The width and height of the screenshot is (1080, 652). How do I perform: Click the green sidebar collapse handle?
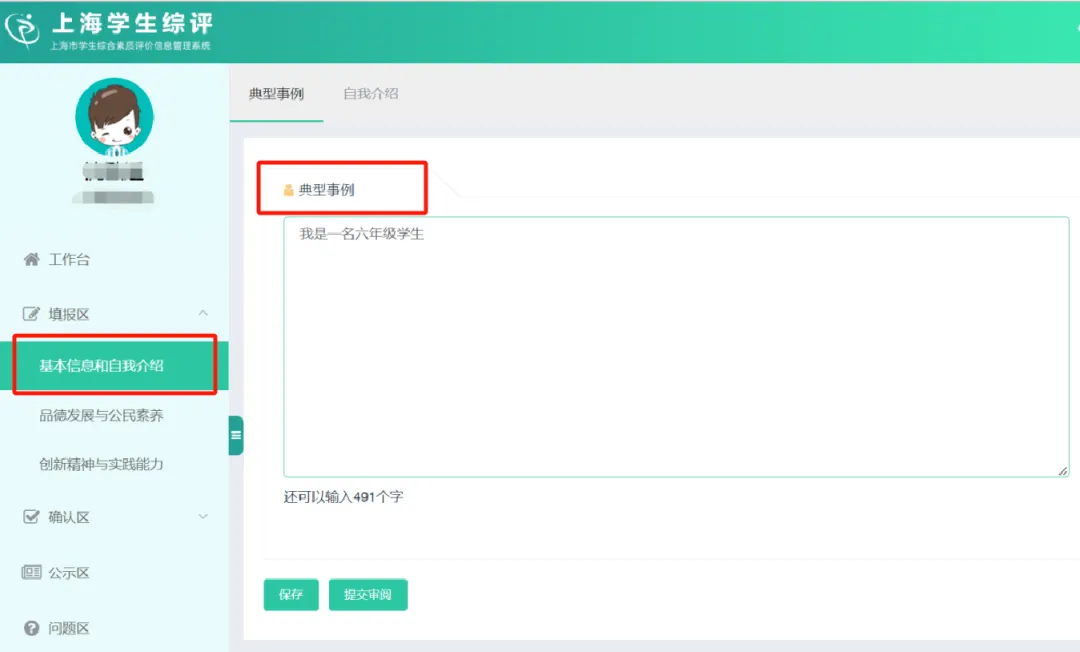(236, 435)
